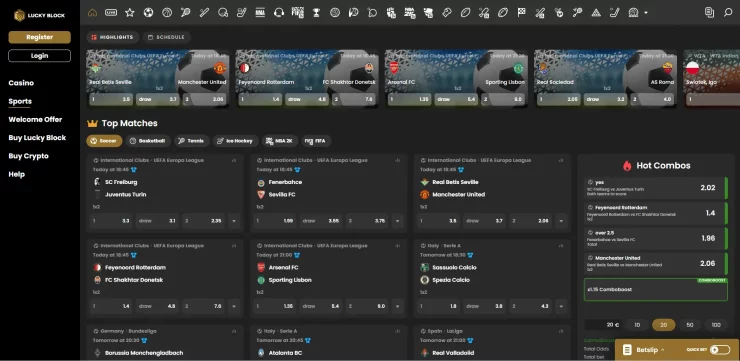Open Buy Crypto in sidebar
740x361 pixels.
28,156
